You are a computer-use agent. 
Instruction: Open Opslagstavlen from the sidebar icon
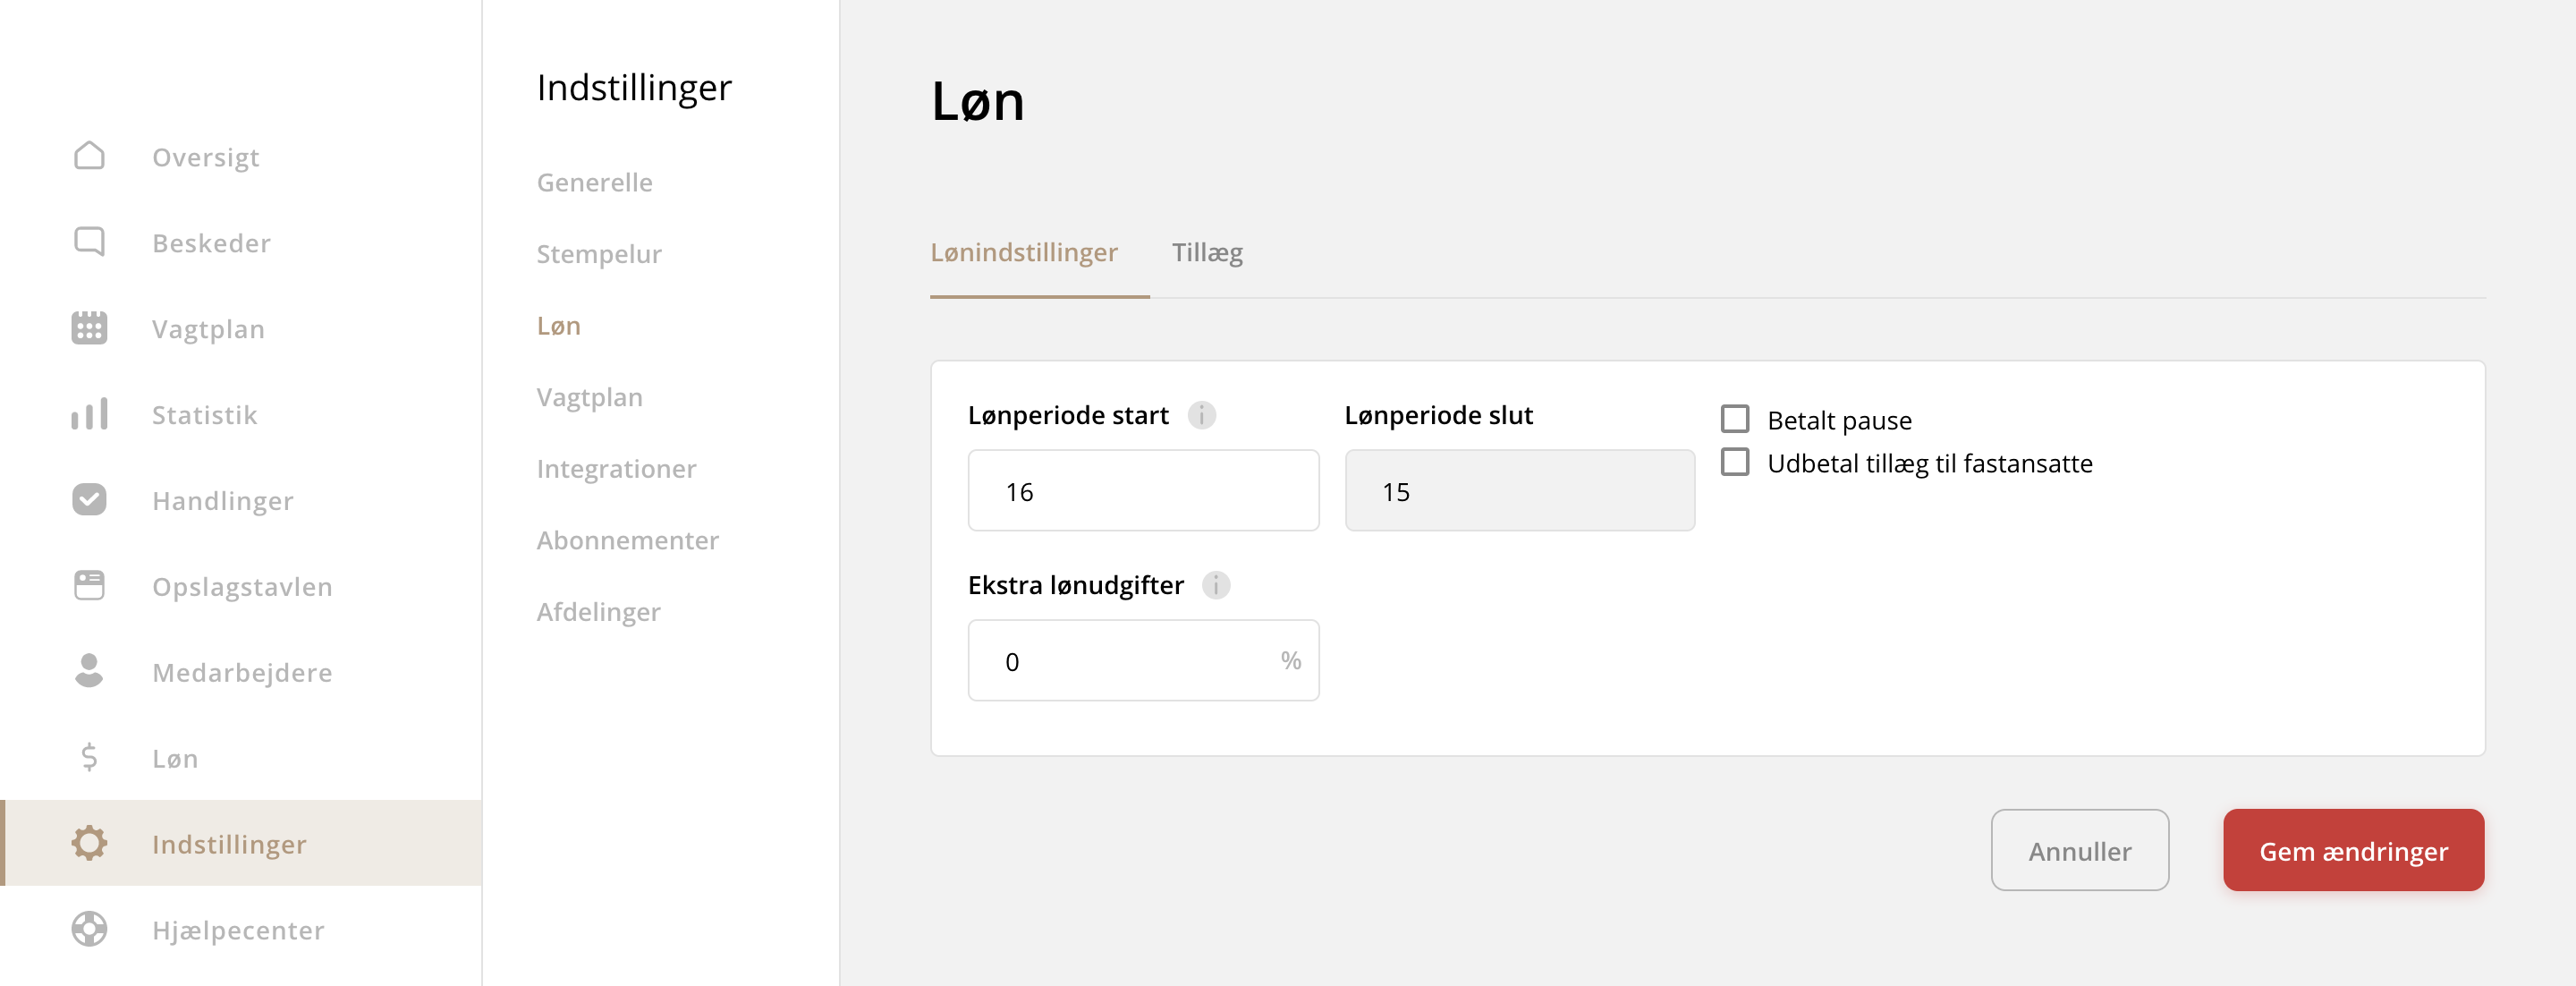[x=89, y=585]
